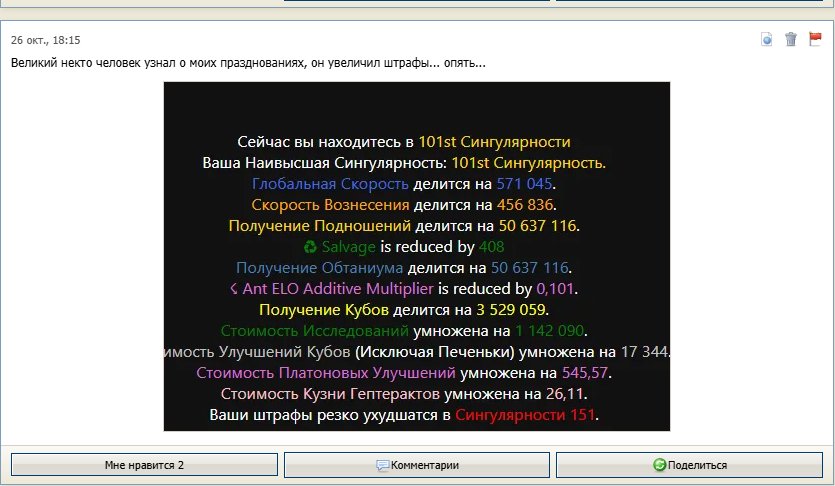Click the "Мне нравится 2" like button
Viewport: 835px width, 486px height.
tap(144, 465)
